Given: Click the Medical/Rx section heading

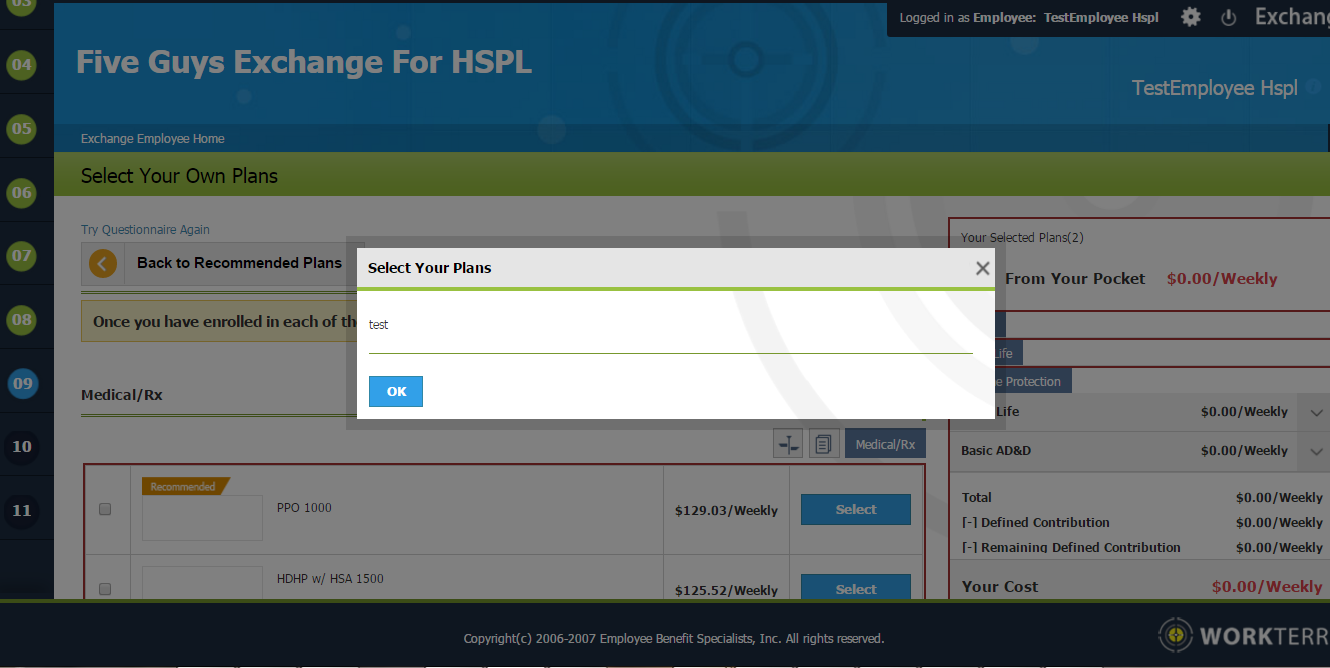Looking at the screenshot, I should pyautogui.click(x=122, y=395).
